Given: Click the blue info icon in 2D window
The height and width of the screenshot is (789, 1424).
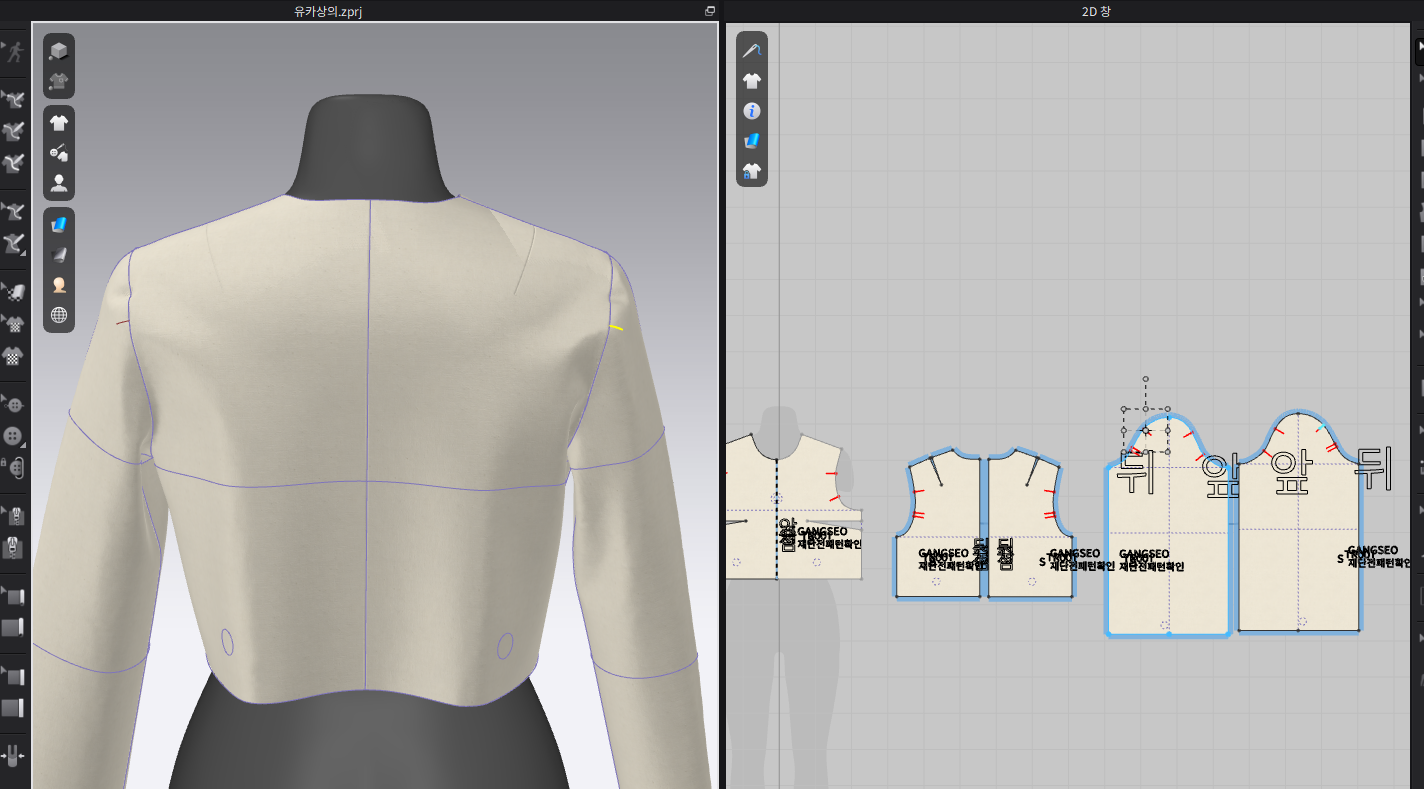Looking at the screenshot, I should pyautogui.click(x=752, y=111).
